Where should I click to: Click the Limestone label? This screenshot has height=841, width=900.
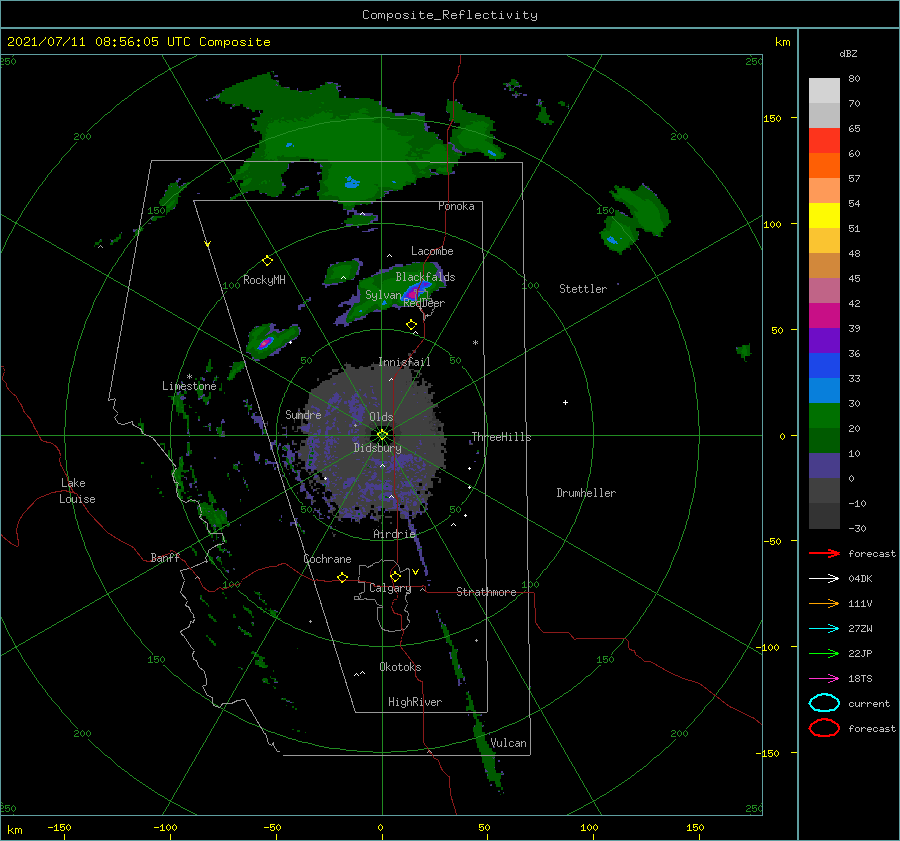pyautogui.click(x=189, y=386)
